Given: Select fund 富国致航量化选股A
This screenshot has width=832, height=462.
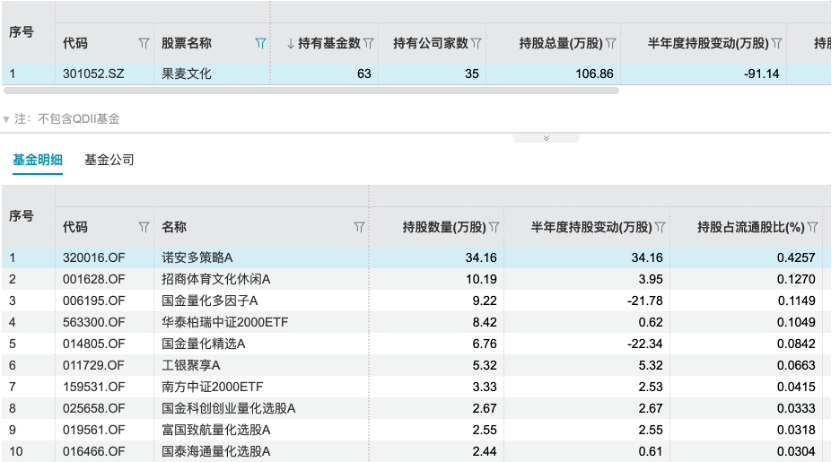Looking at the screenshot, I should pyautogui.click(x=216, y=430).
